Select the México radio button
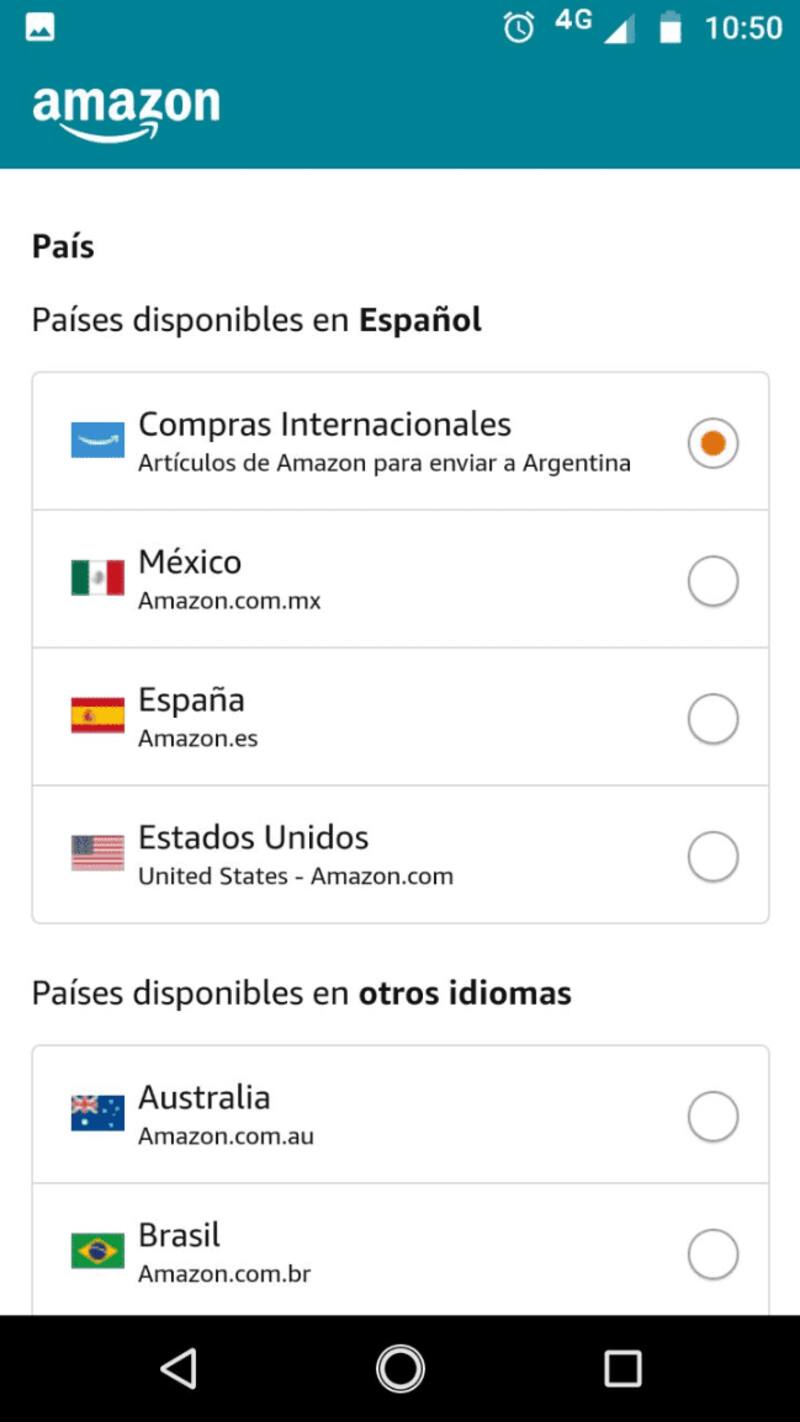The width and height of the screenshot is (800, 1422). (713, 581)
